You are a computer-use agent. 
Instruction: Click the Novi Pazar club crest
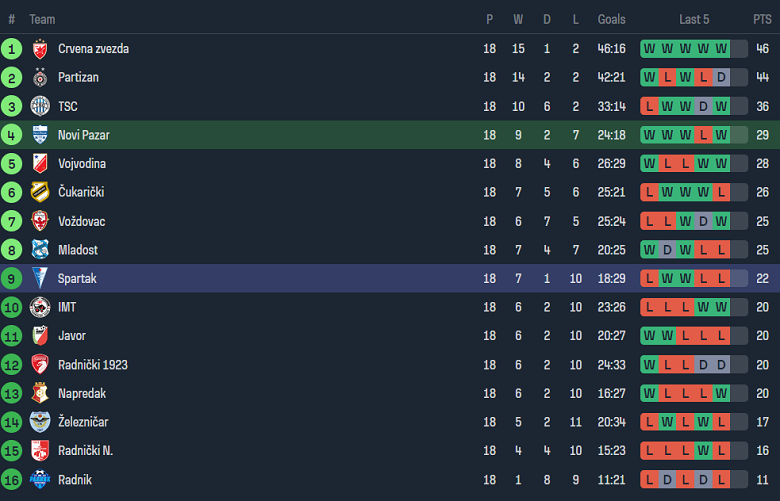[40, 135]
